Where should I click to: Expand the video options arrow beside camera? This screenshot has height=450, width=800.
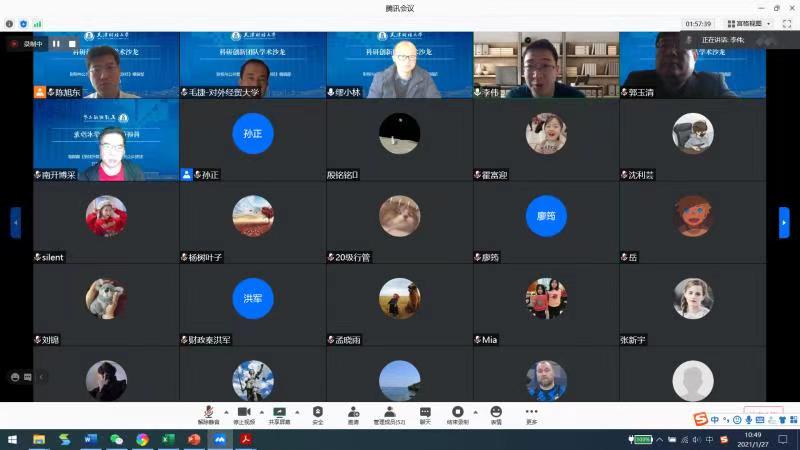click(262, 411)
